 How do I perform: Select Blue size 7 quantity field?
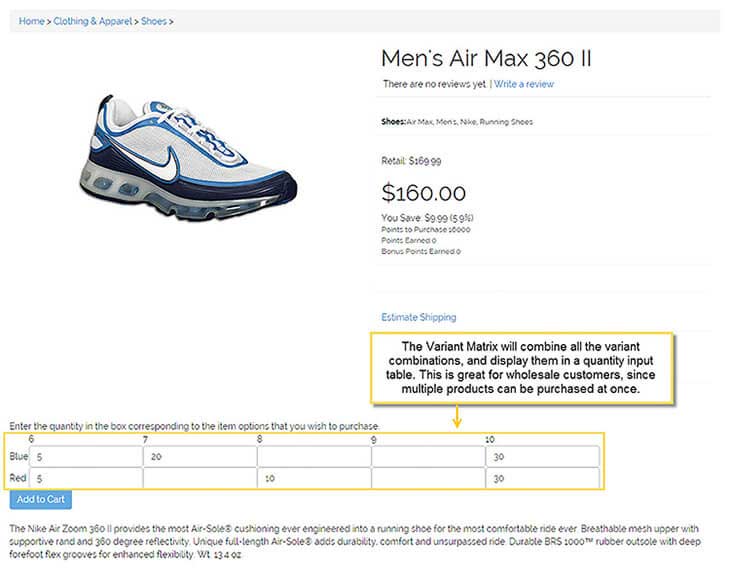point(199,456)
